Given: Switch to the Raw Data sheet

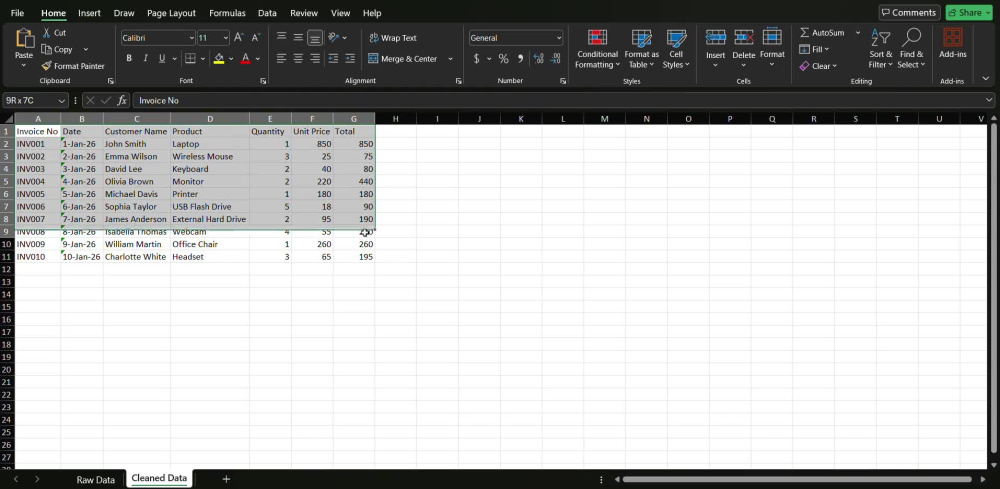Looking at the screenshot, I should [96, 479].
